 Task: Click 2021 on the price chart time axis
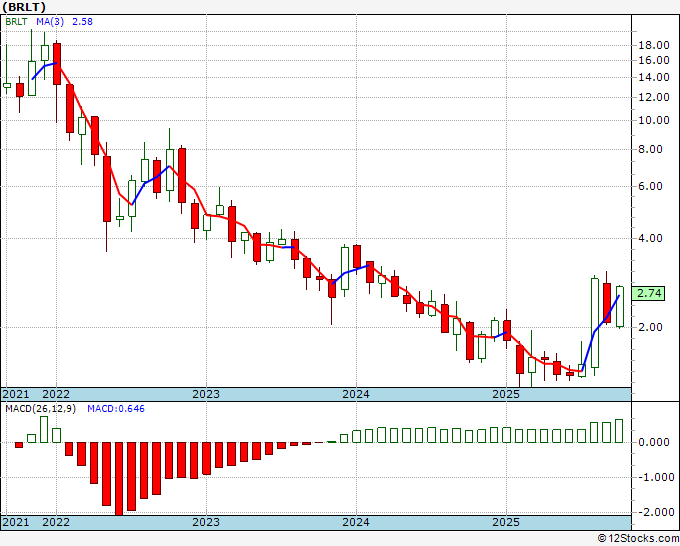(16, 394)
